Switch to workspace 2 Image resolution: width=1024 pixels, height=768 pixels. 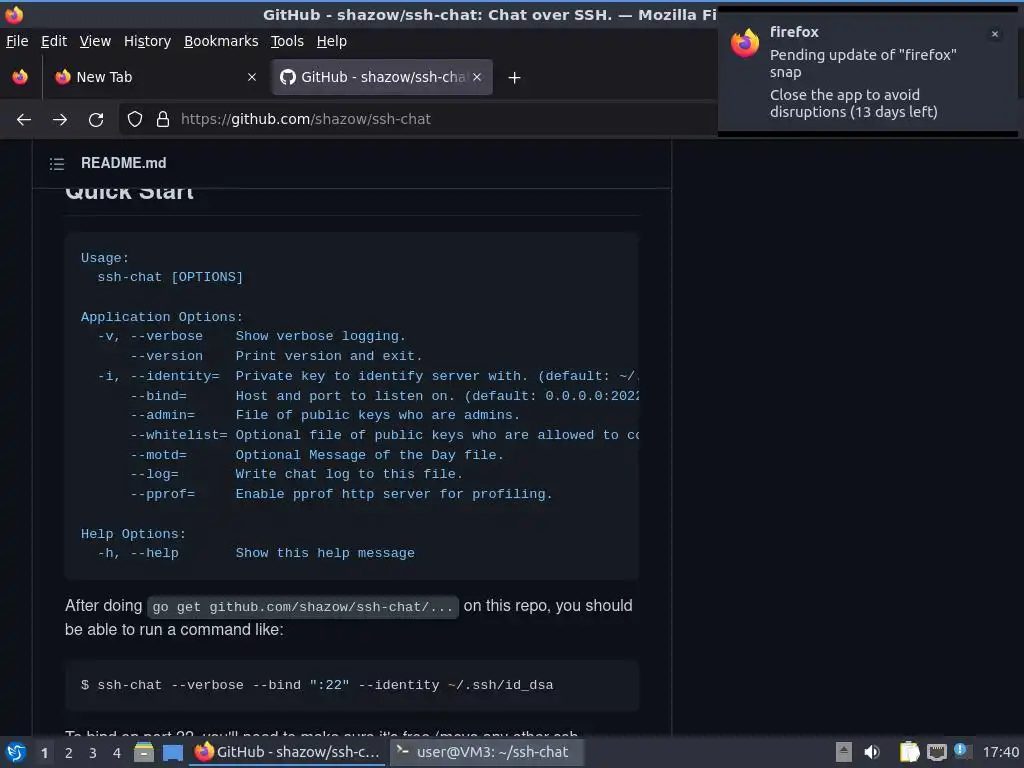tap(69, 753)
